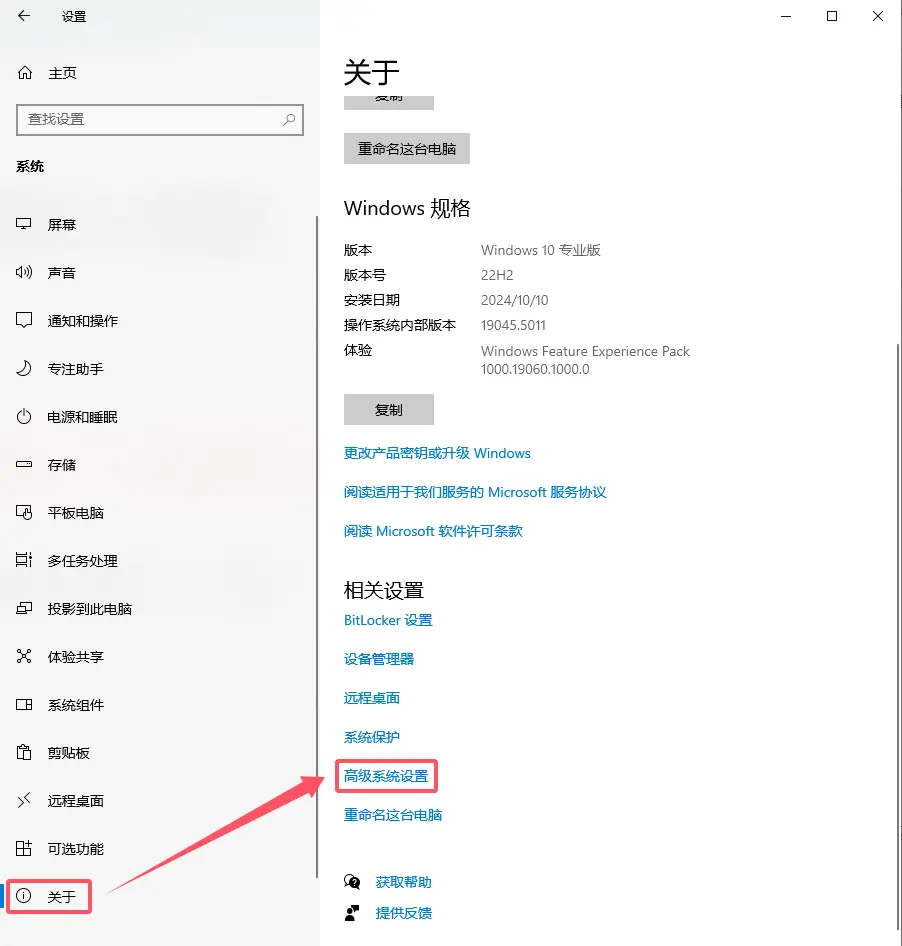Screen dimensions: 902x946
Task: Open 剪贴板 (Clipboard) settings
Action: (x=65, y=752)
